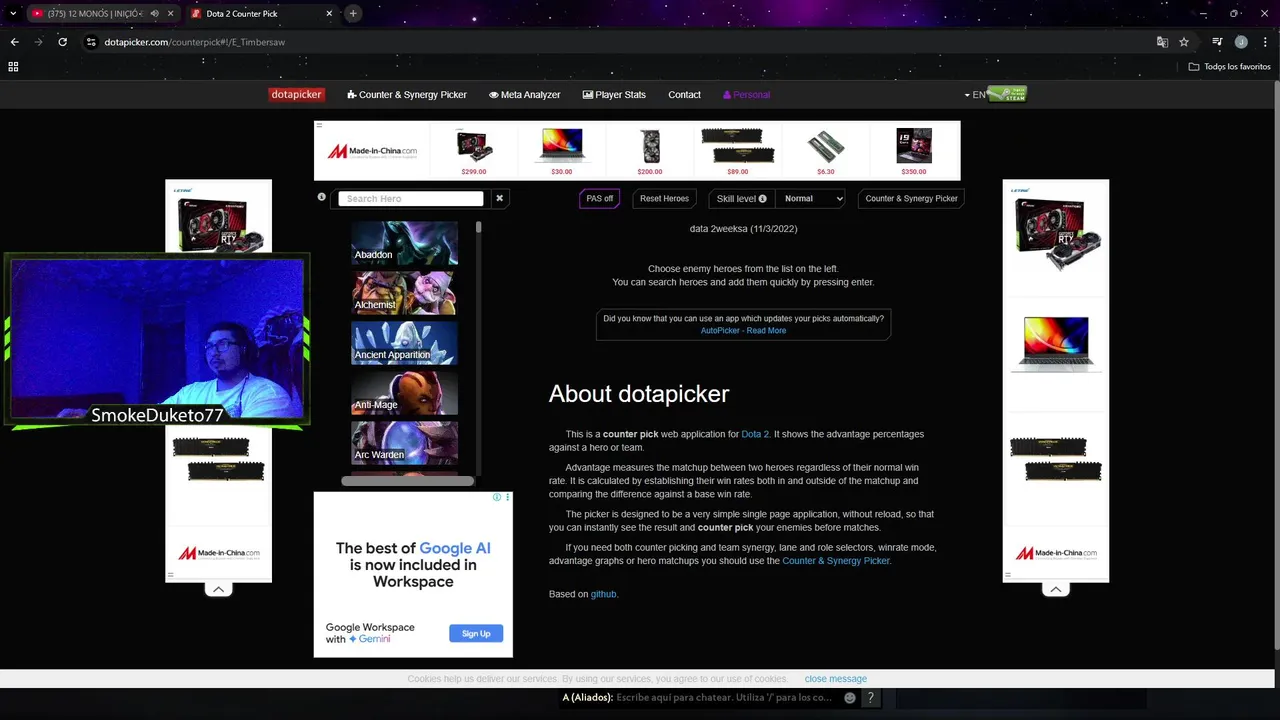Open the site information icon in address bar
Viewport: 1280px width, 720px height.
coord(91,42)
